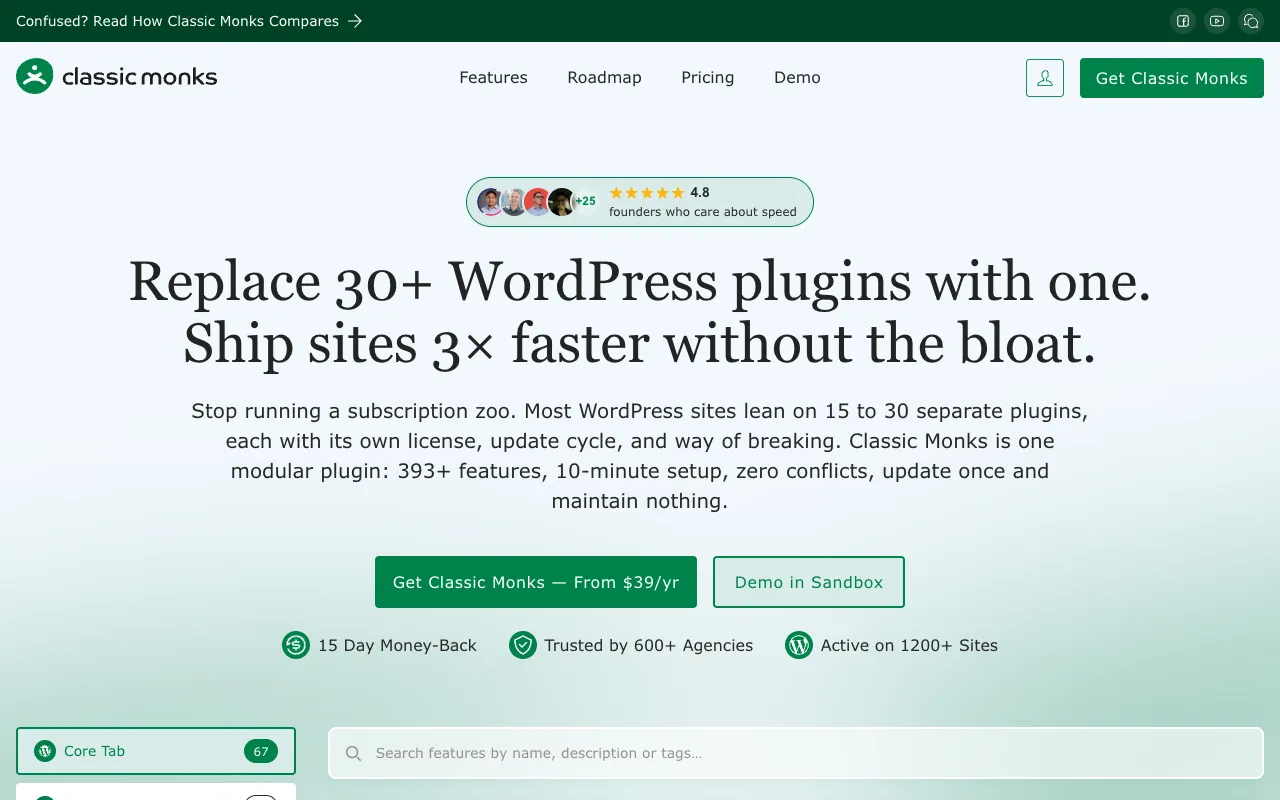
Task: Click the 'Active on 1200+ Sites' text
Action: [x=909, y=645]
